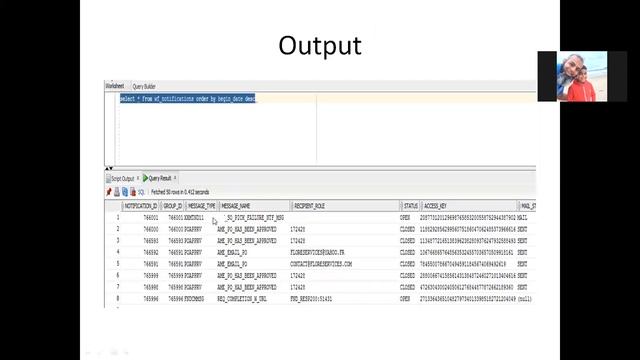
Task: Click the highlighted select statement in the editor
Action: 187,98
